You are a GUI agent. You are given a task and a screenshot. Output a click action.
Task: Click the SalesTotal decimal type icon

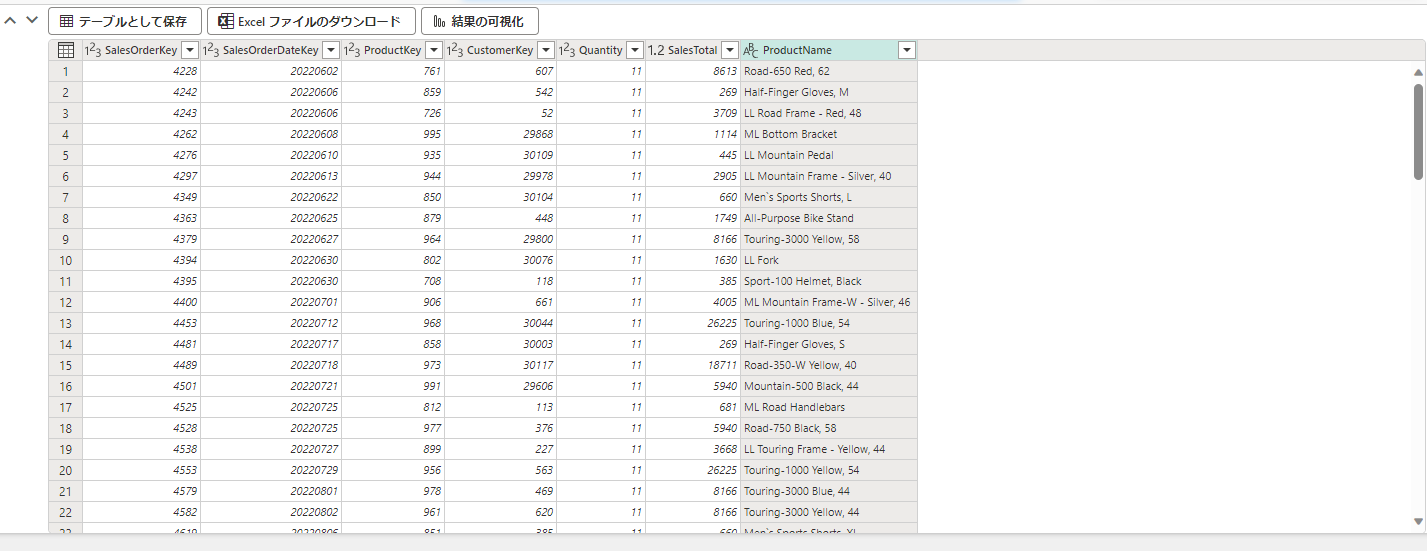pyautogui.click(x=656, y=50)
